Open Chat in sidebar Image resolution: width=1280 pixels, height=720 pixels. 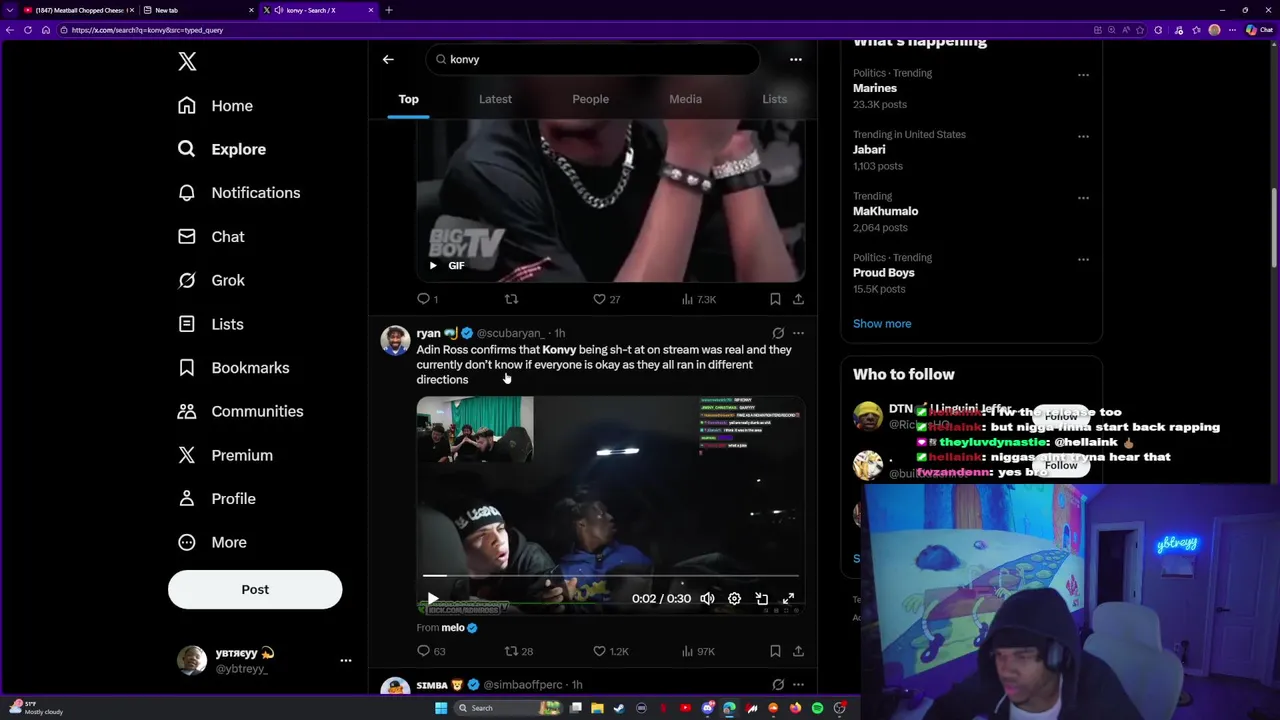coord(211,237)
